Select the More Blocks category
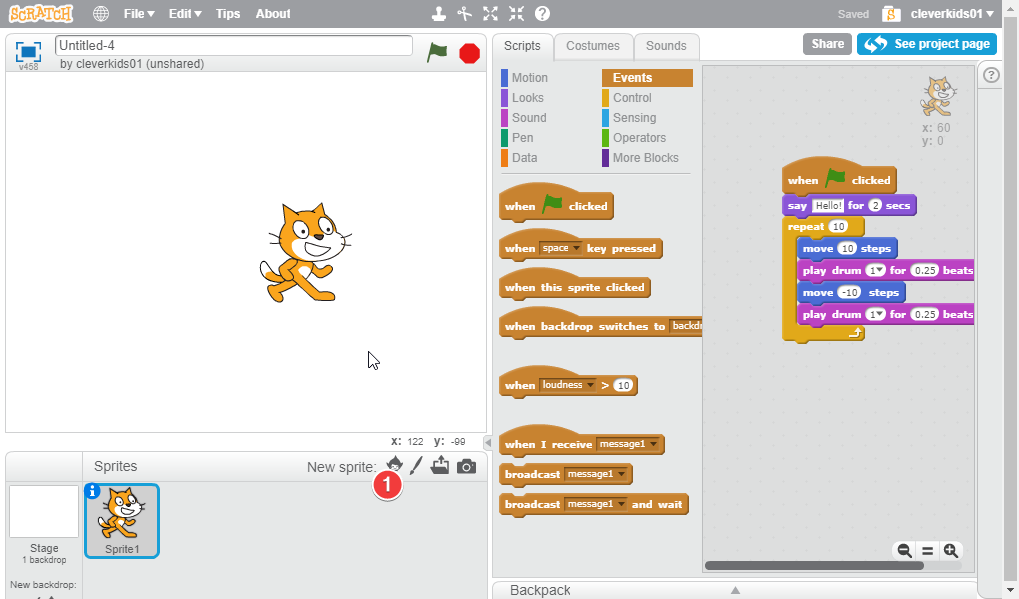The width and height of the screenshot is (1019, 599). click(645, 159)
